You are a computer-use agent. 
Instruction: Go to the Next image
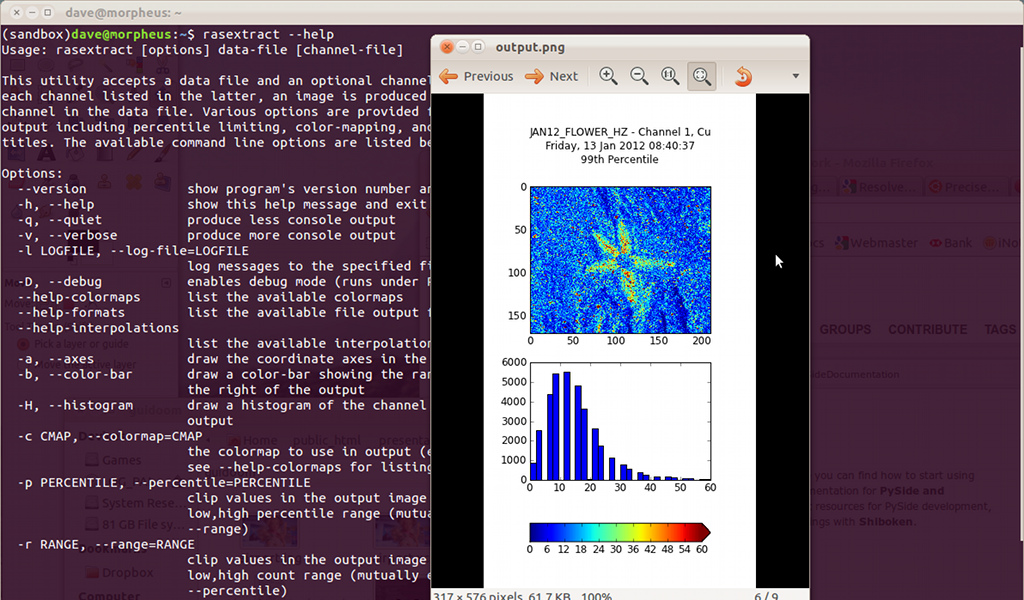click(552, 76)
